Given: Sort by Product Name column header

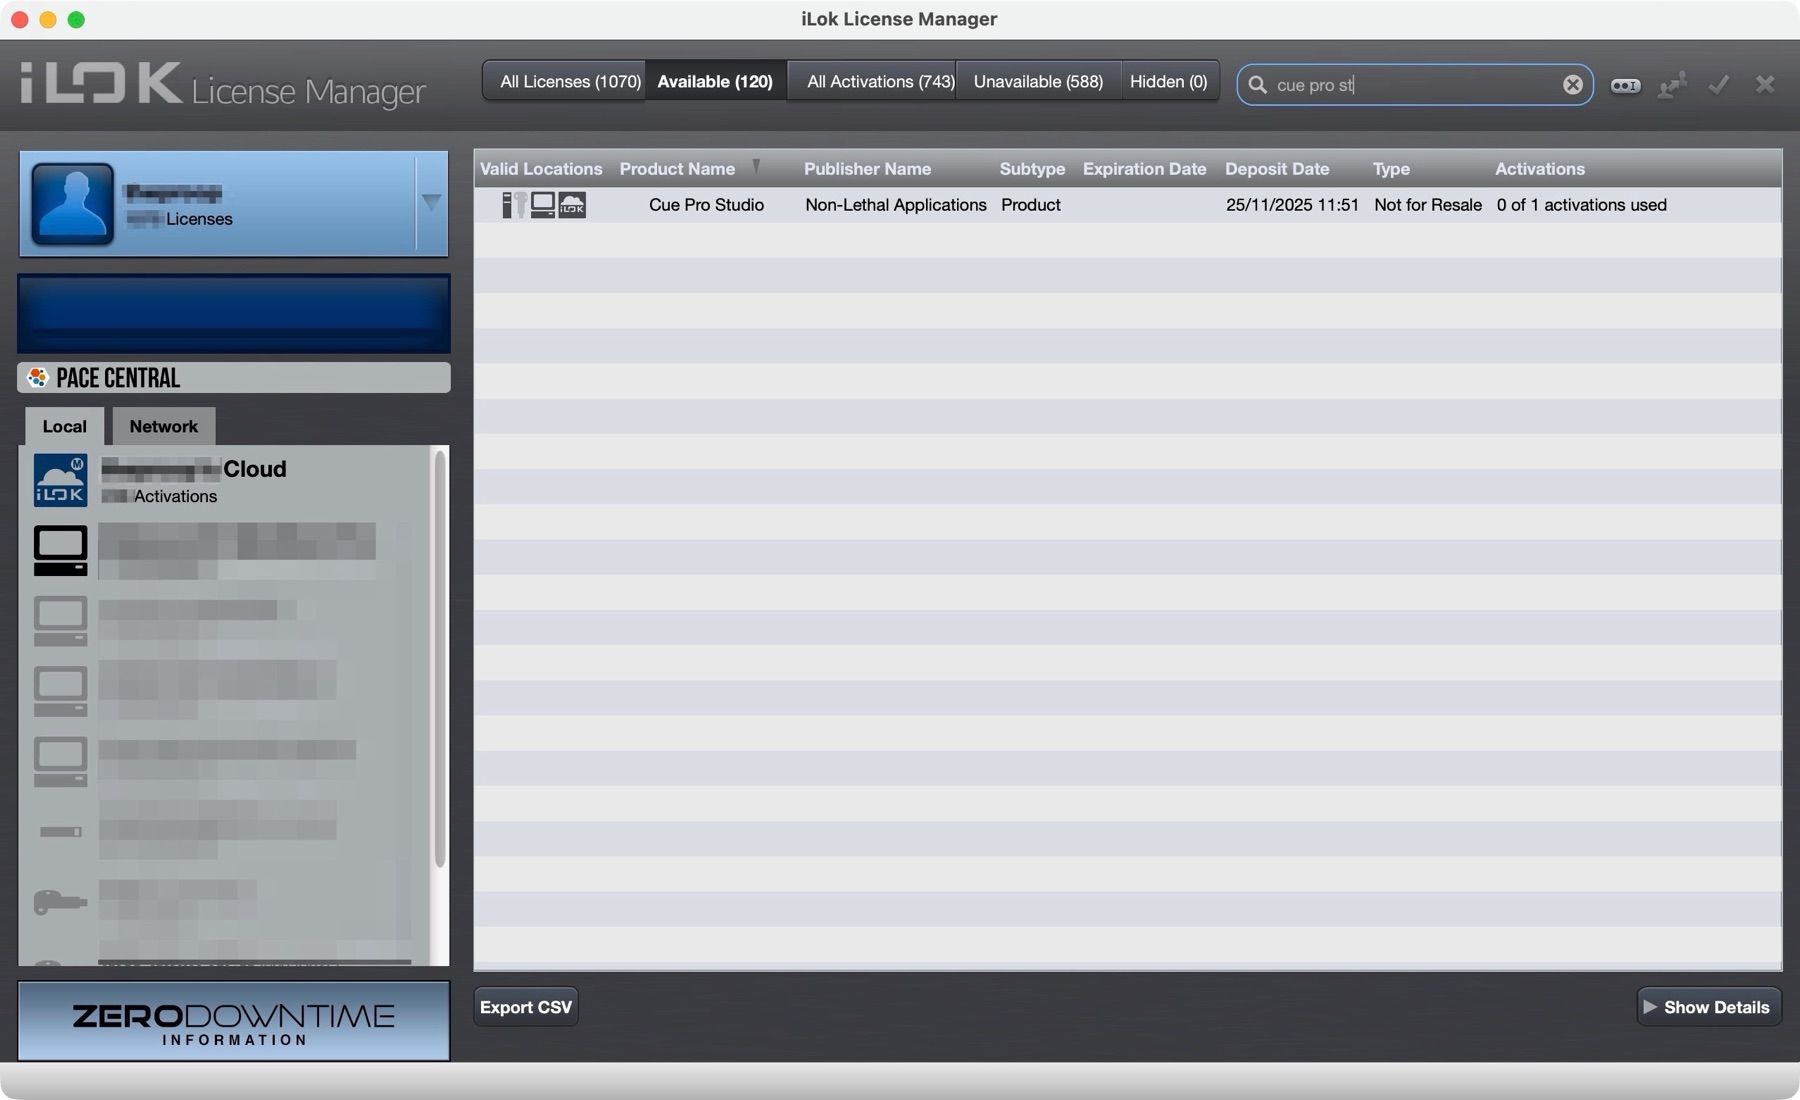Looking at the screenshot, I should tap(677, 169).
